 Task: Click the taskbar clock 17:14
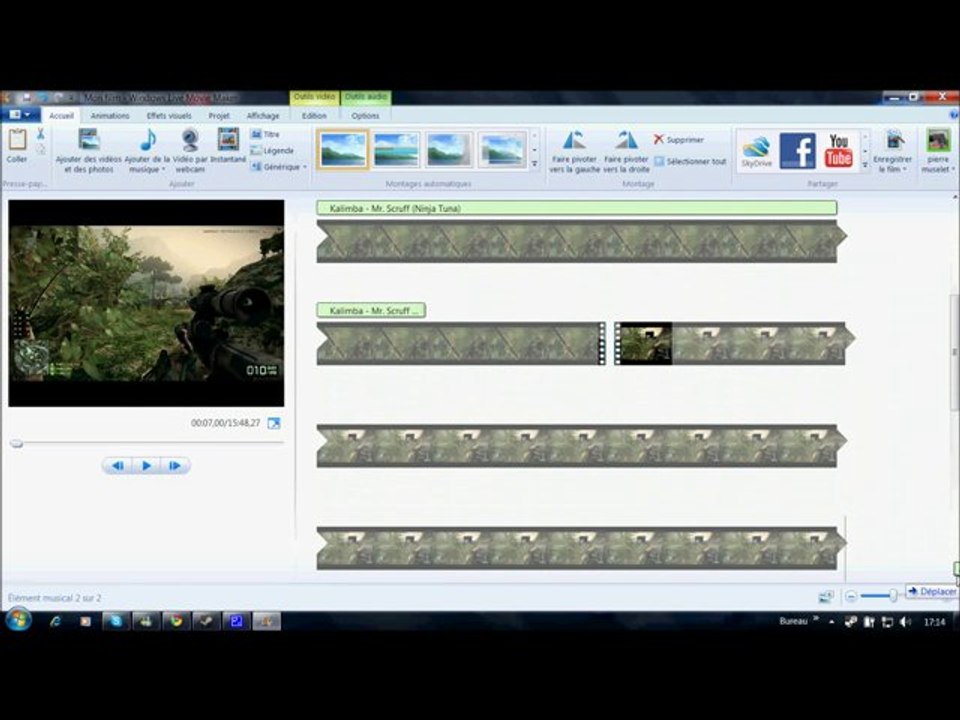point(934,622)
